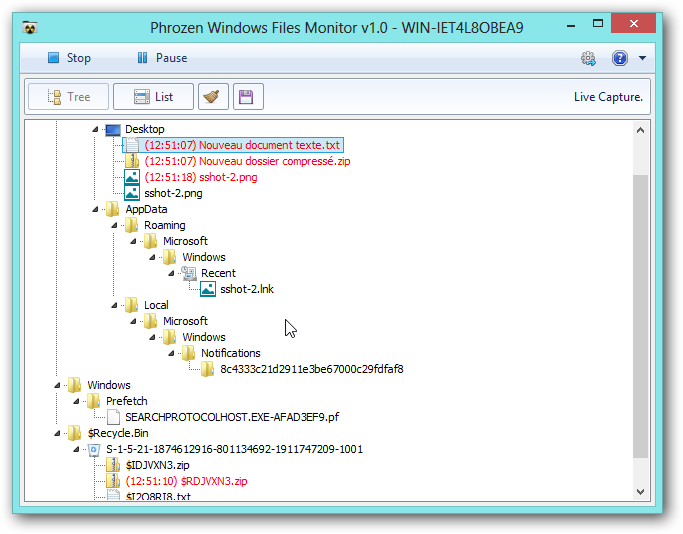This screenshot has height=534, width=683.
Task: Stop the file monitoring capture
Action: 69,58
